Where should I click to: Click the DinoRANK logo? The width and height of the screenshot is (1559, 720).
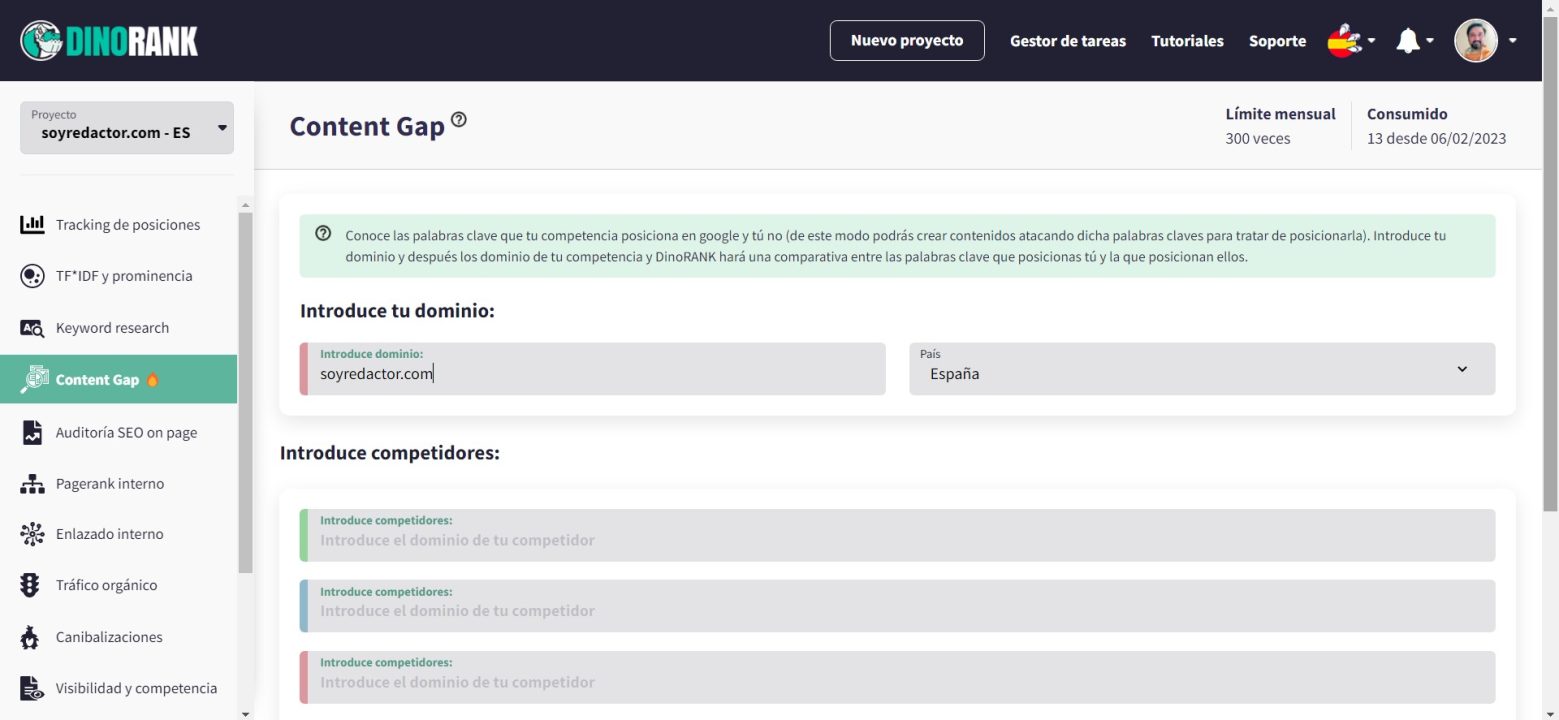pos(109,40)
